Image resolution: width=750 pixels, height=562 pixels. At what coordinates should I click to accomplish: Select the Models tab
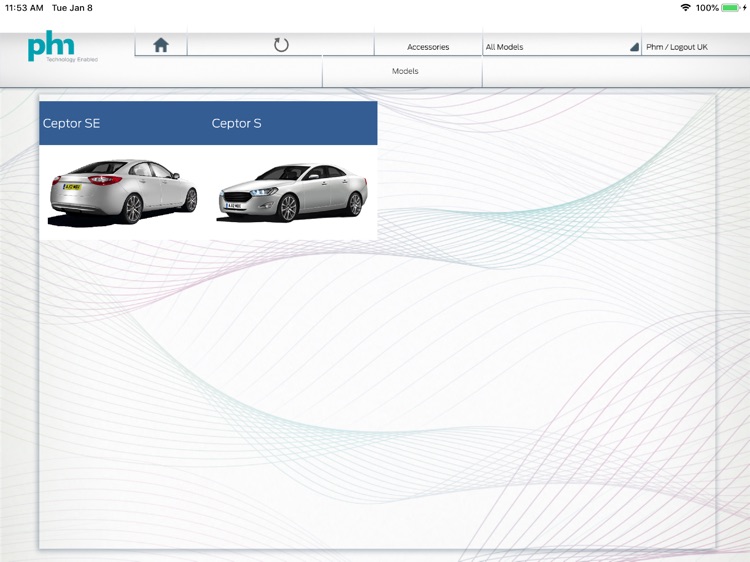tap(405, 71)
